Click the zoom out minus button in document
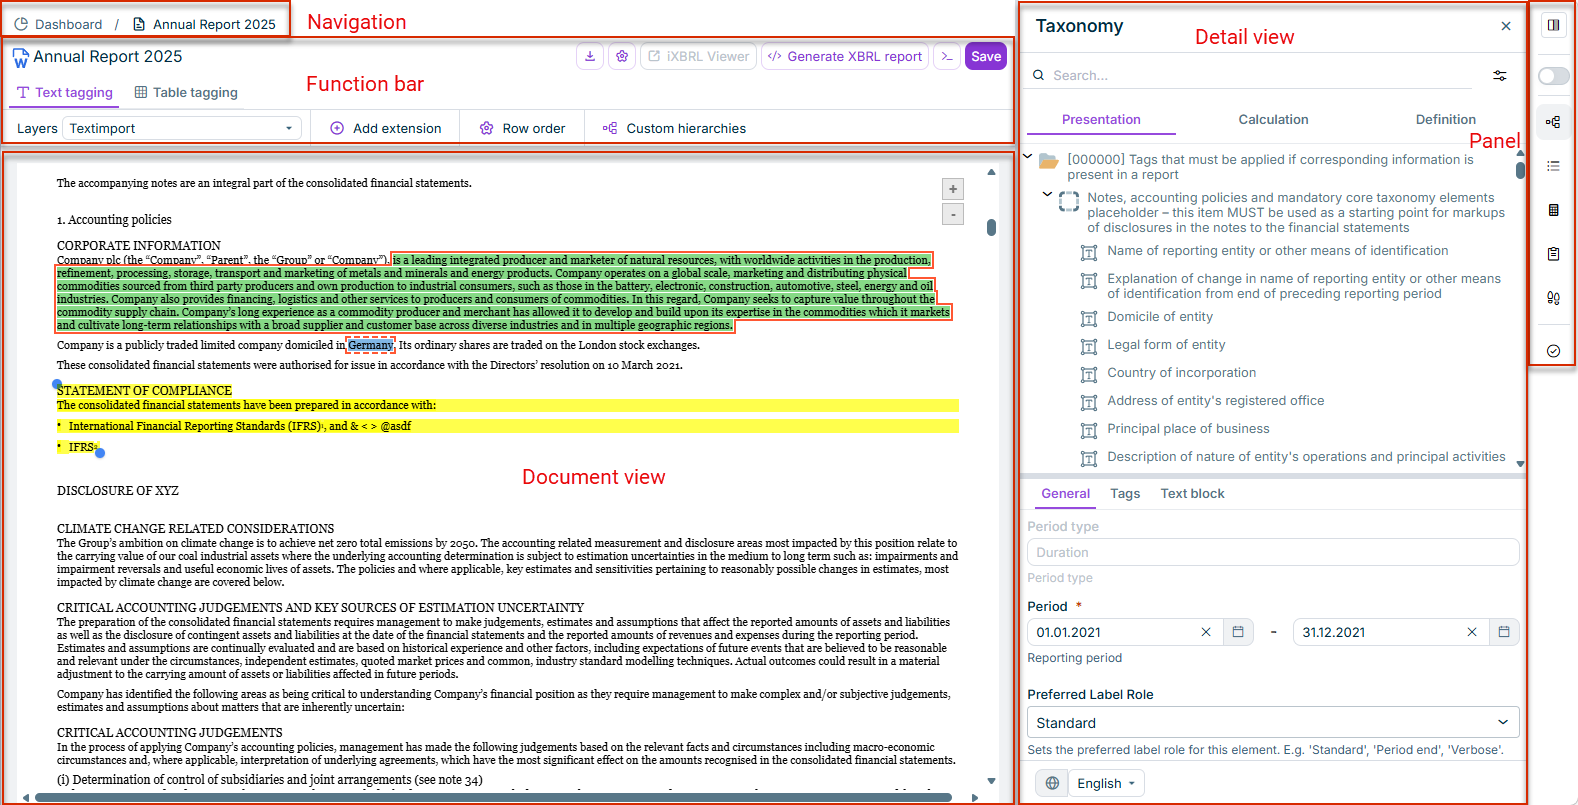1578x805 pixels. (953, 214)
